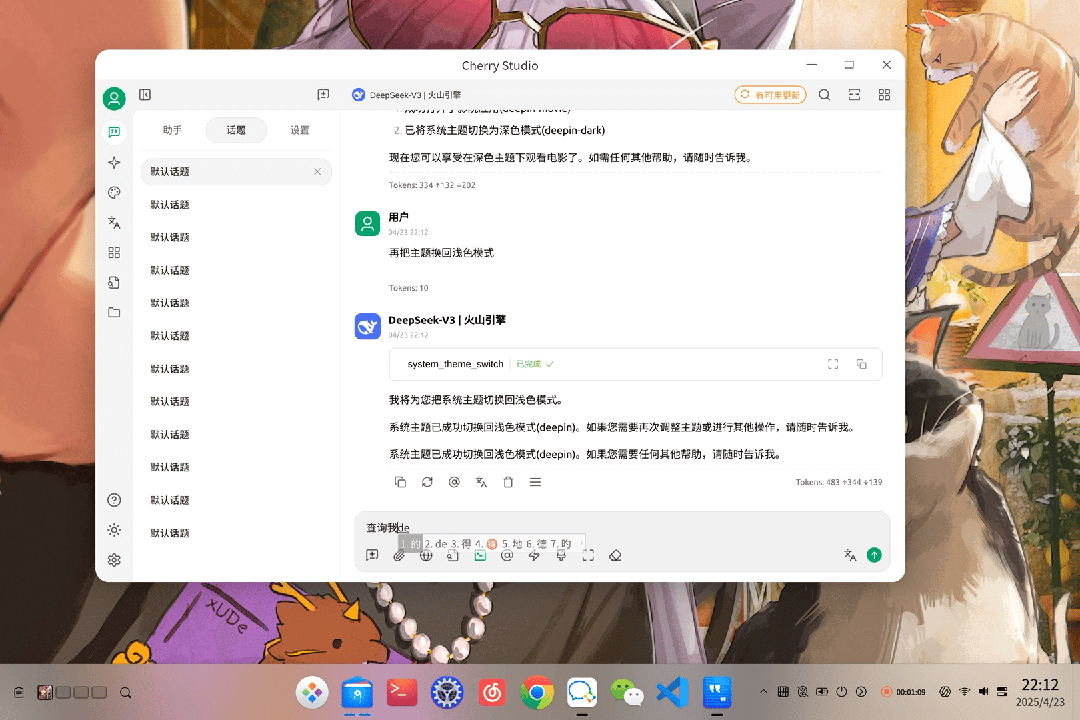This screenshot has width=1080, height=720.
Task: Open the terminal from the dock
Action: point(402,692)
